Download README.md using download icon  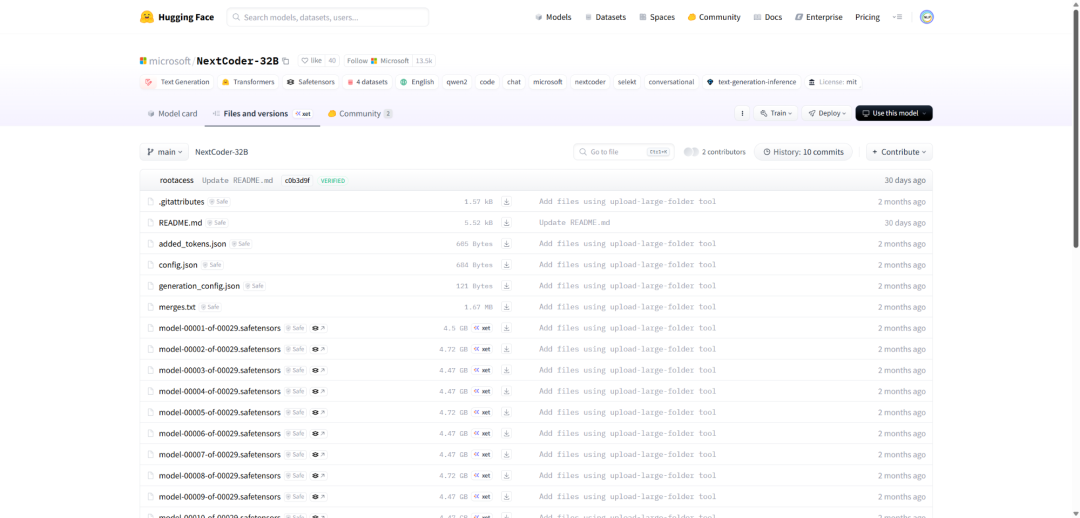(506, 222)
